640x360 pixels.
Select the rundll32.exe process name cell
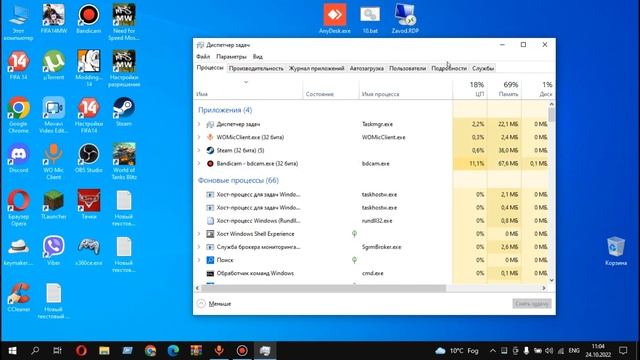point(377,221)
